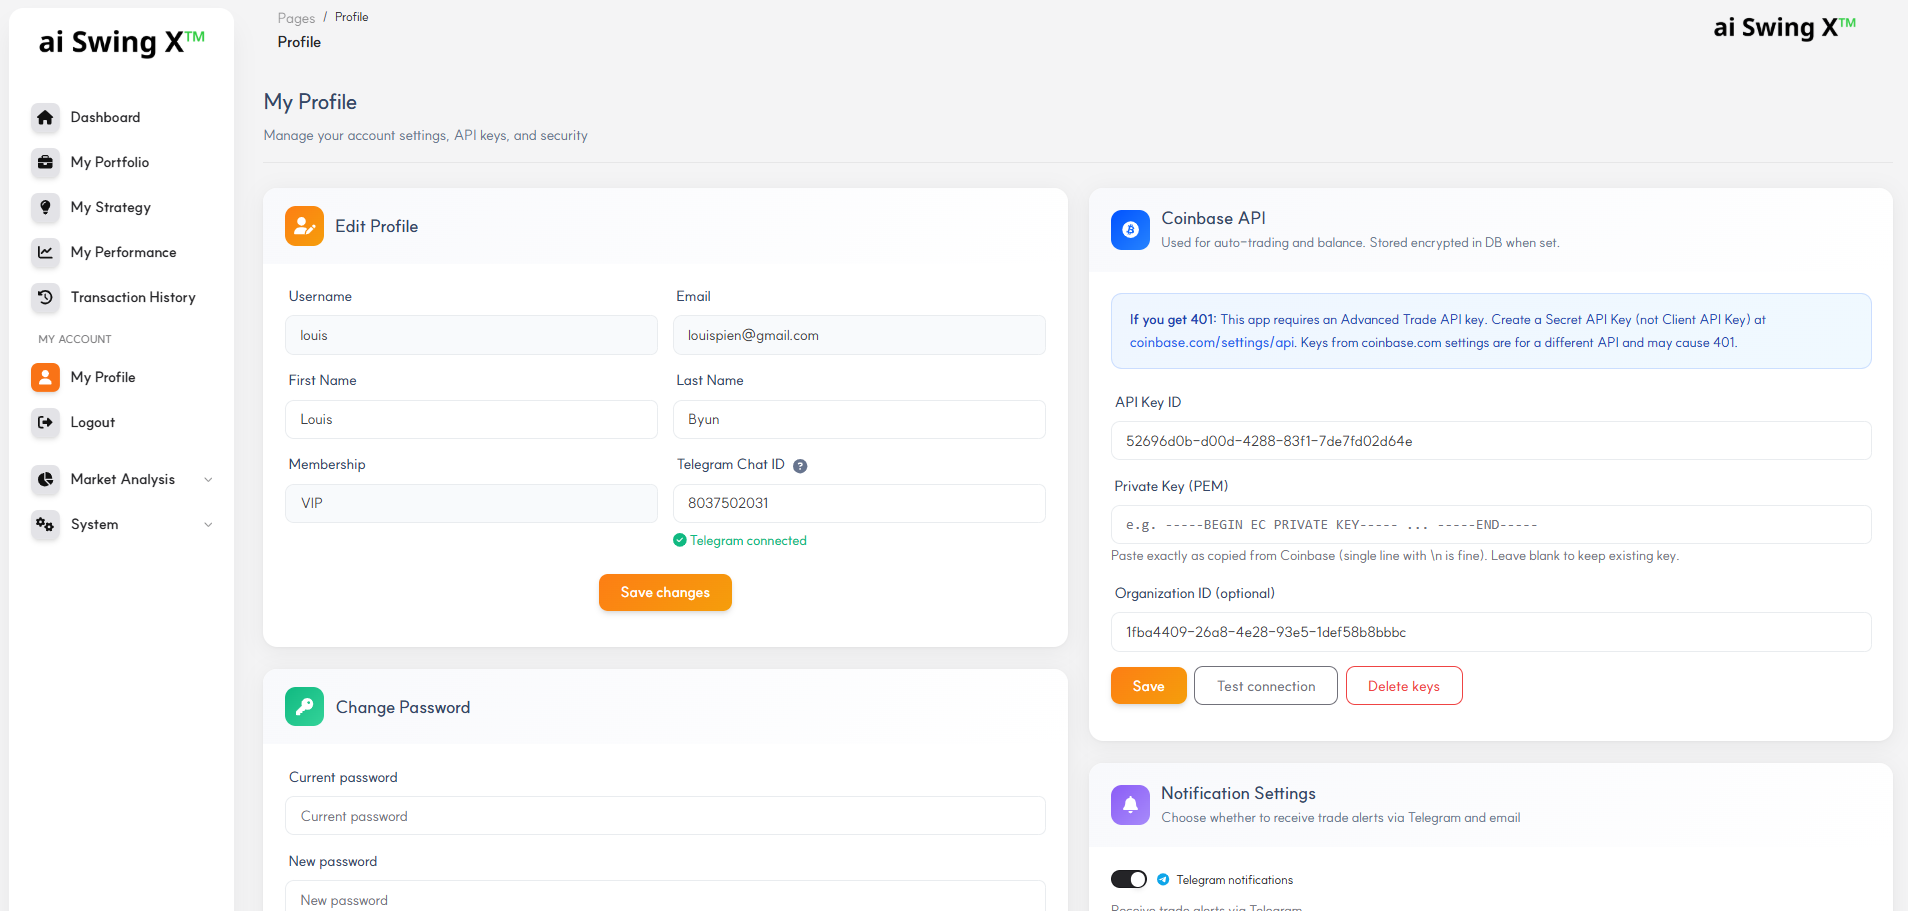Screen dimensions: 1908x911
Task: Select the My Portfolio briefcase icon
Action: click(45, 162)
